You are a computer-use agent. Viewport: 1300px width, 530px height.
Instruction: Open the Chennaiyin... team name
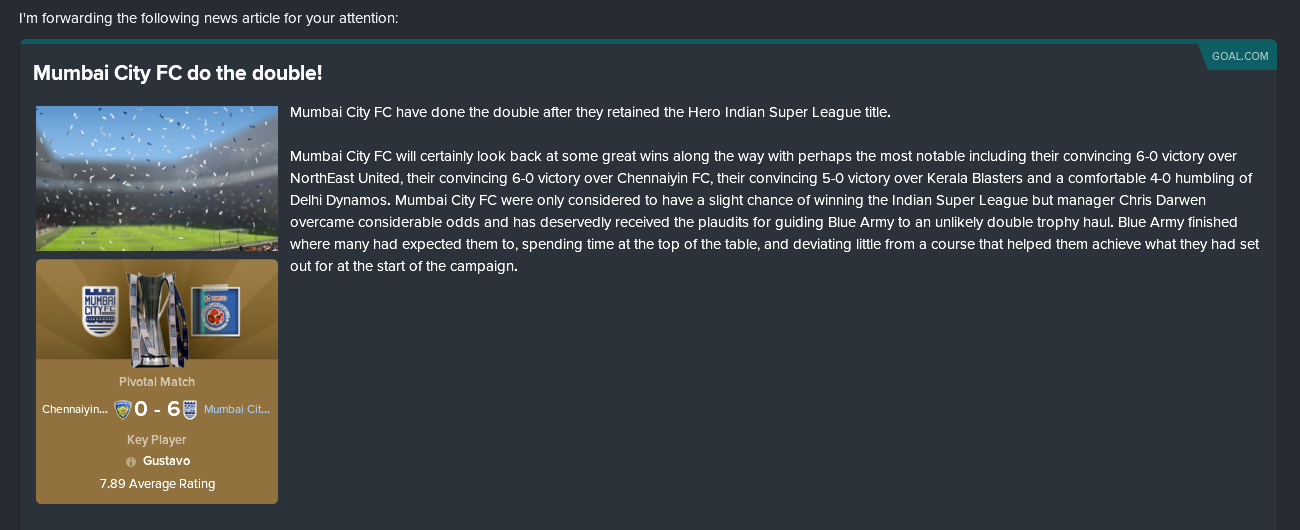tap(75, 409)
